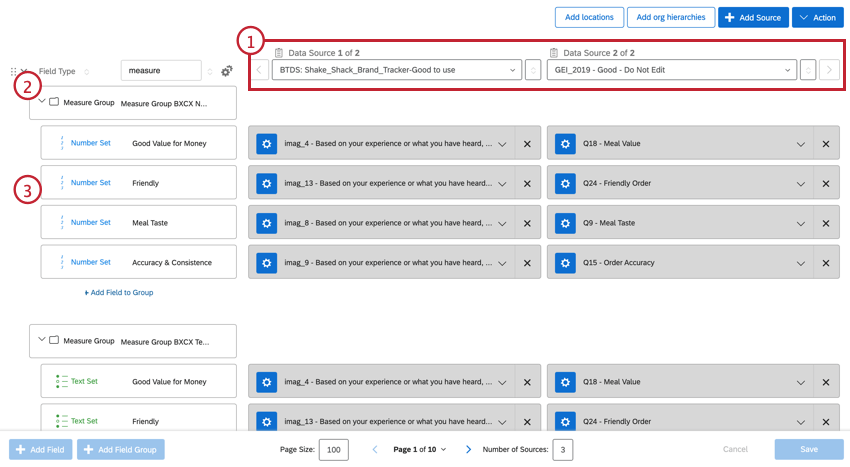Go to the next data source arrow
Viewport: 850px width, 467px height.
[829, 70]
